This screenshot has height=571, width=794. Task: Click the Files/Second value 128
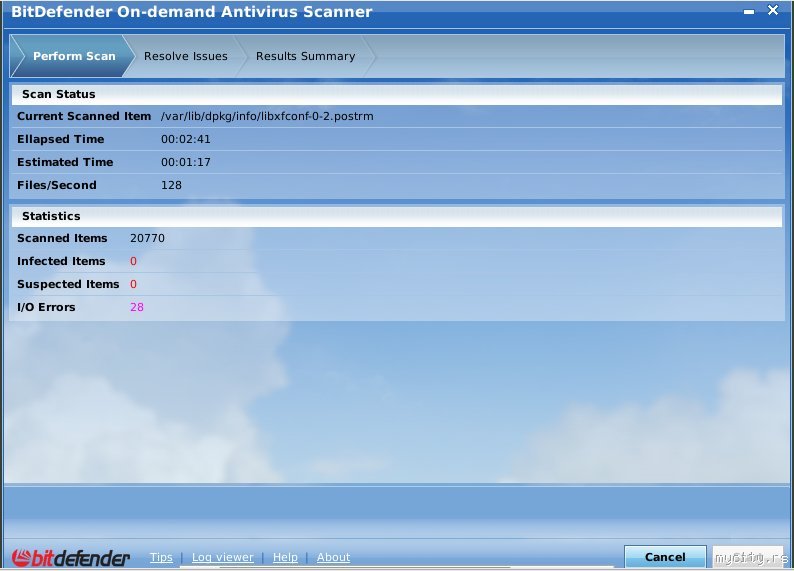click(171, 185)
